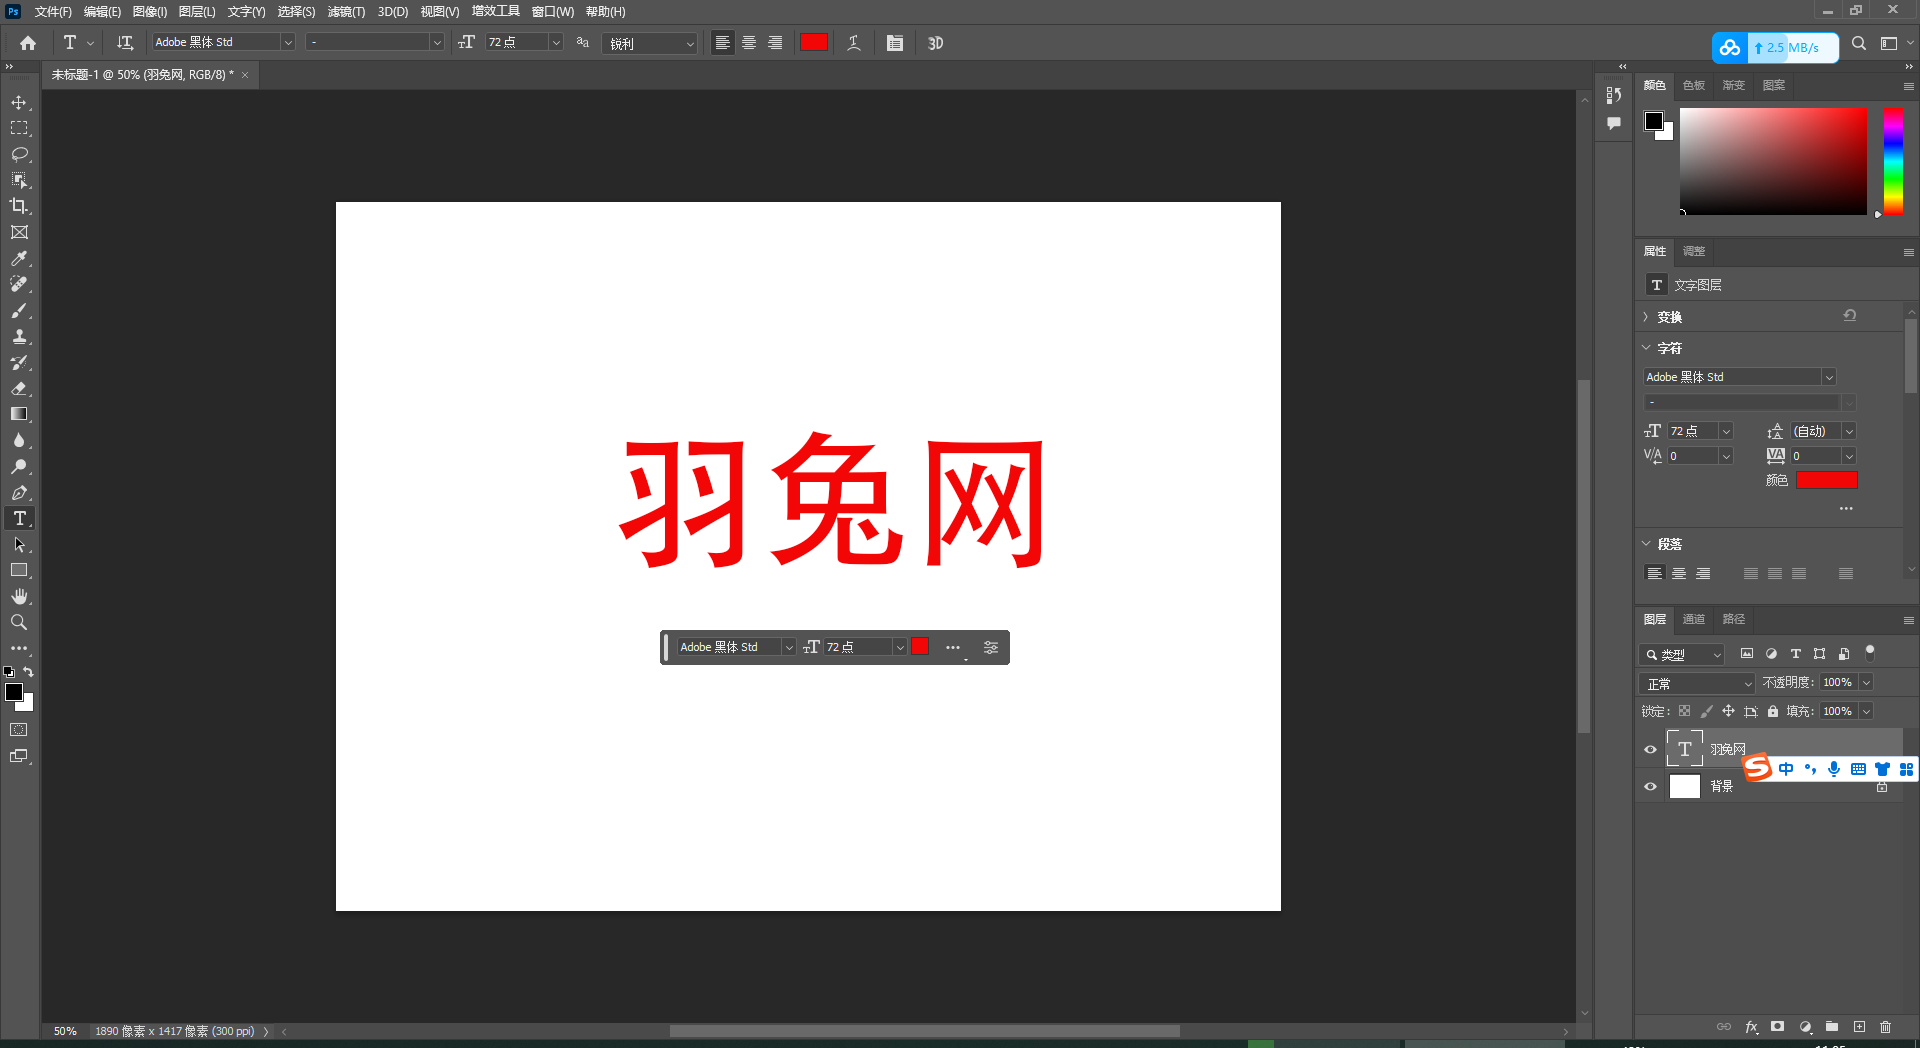Open the font size dropdown in options bar
This screenshot has width=1920, height=1048.
click(x=556, y=42)
